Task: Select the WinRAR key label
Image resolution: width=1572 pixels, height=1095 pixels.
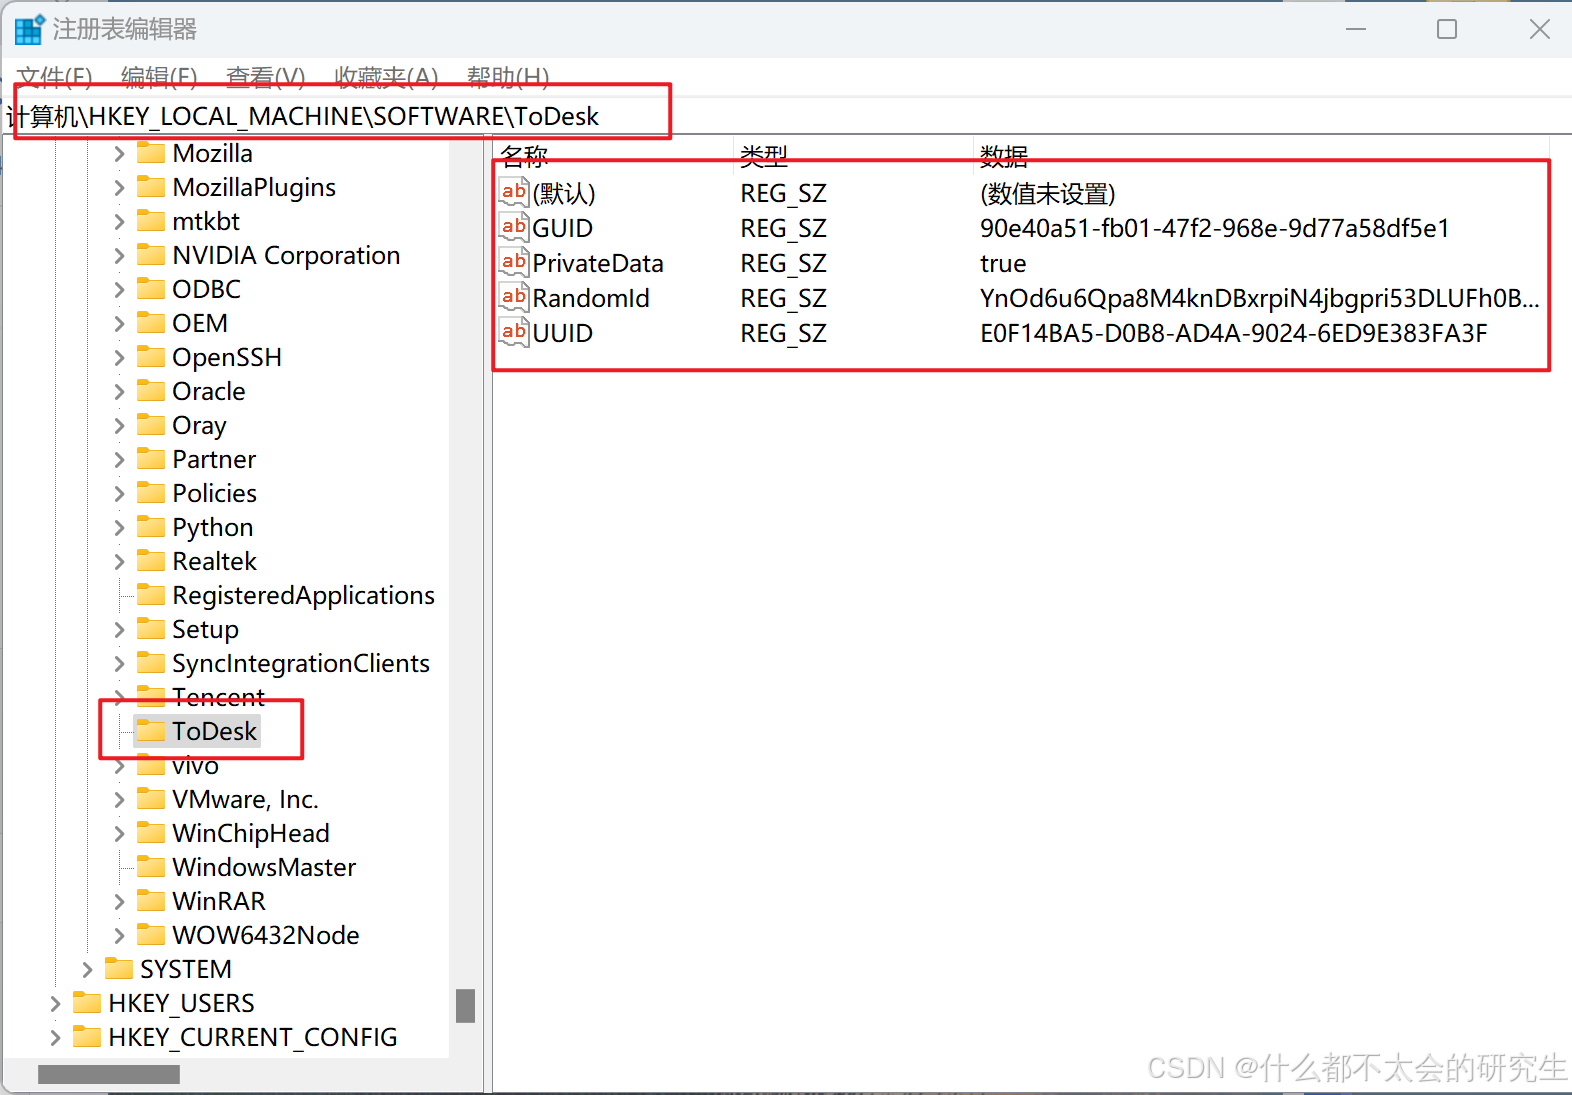Action: [x=219, y=901]
